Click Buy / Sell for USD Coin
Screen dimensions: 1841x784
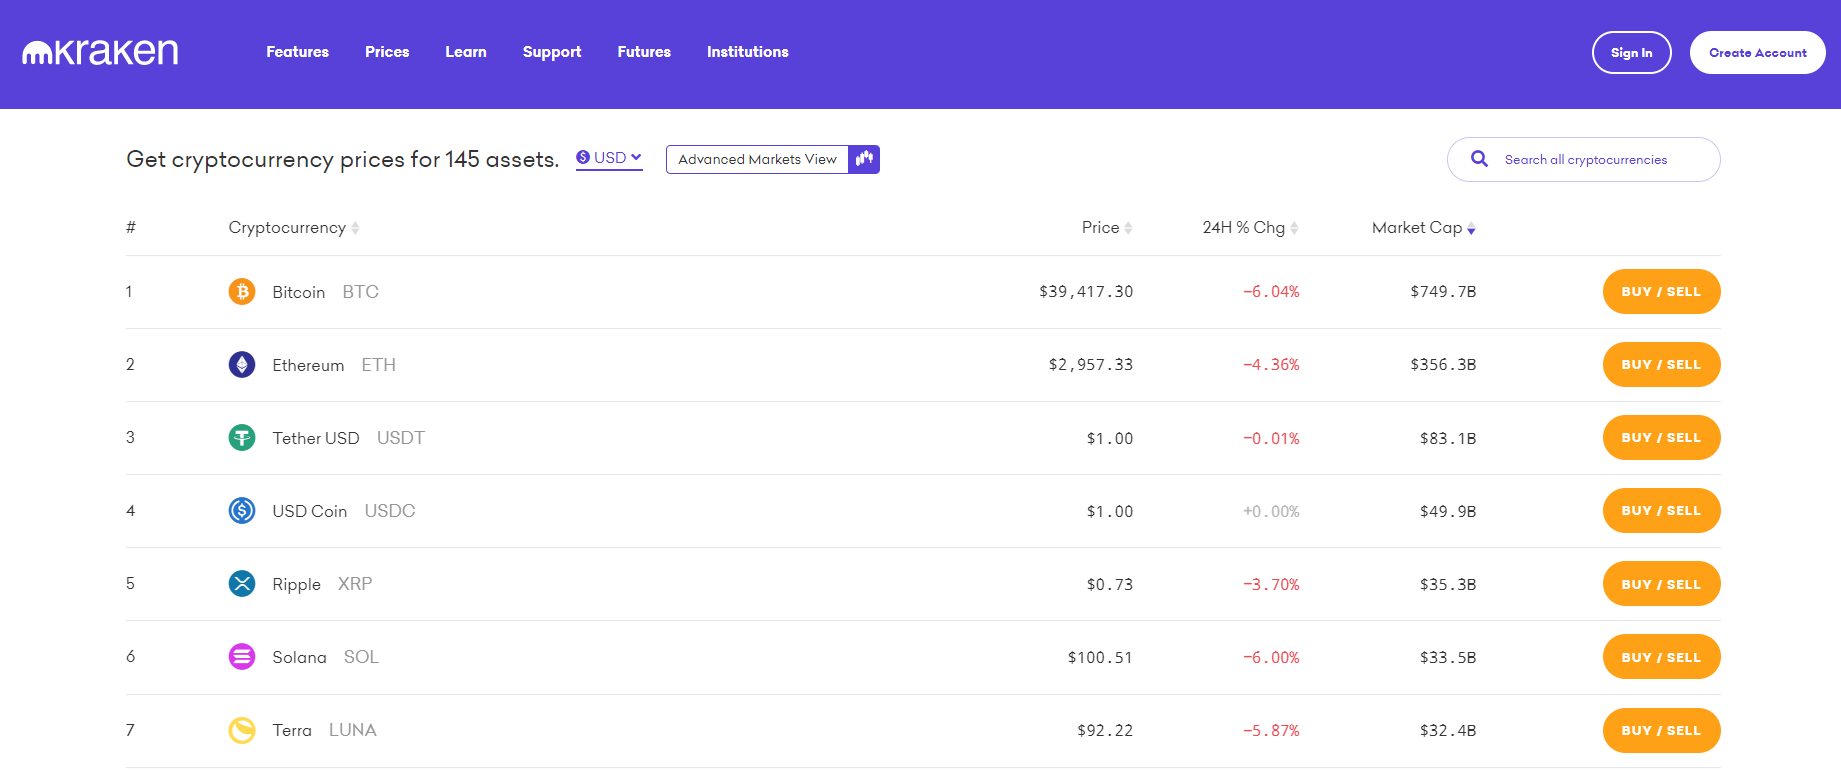coord(1661,510)
